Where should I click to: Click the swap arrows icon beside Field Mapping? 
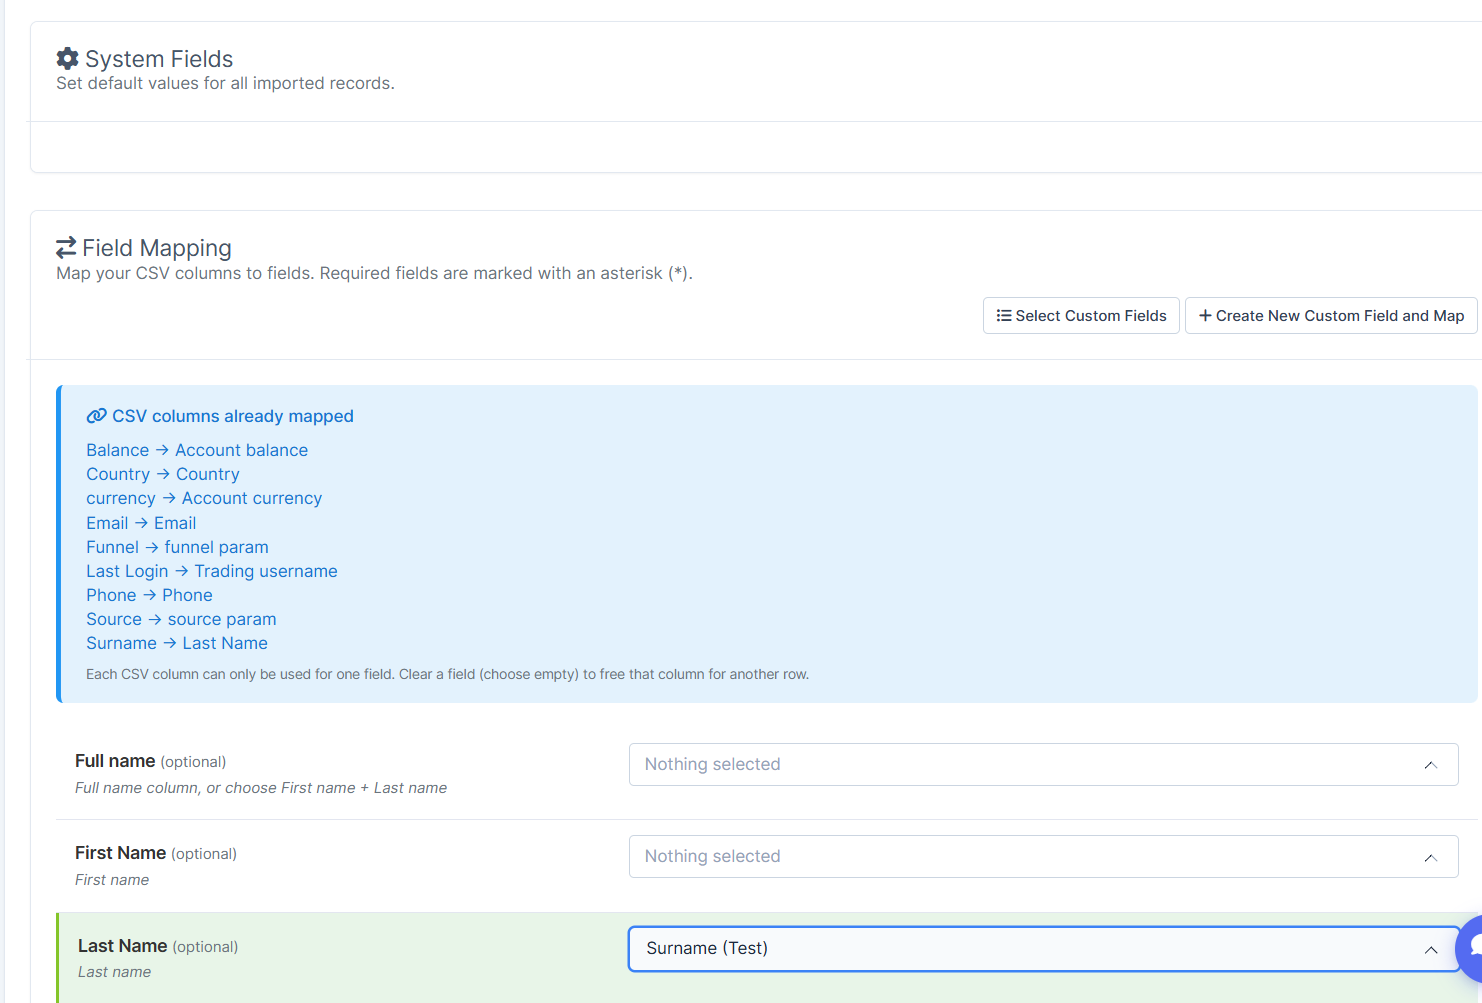pyautogui.click(x=66, y=247)
